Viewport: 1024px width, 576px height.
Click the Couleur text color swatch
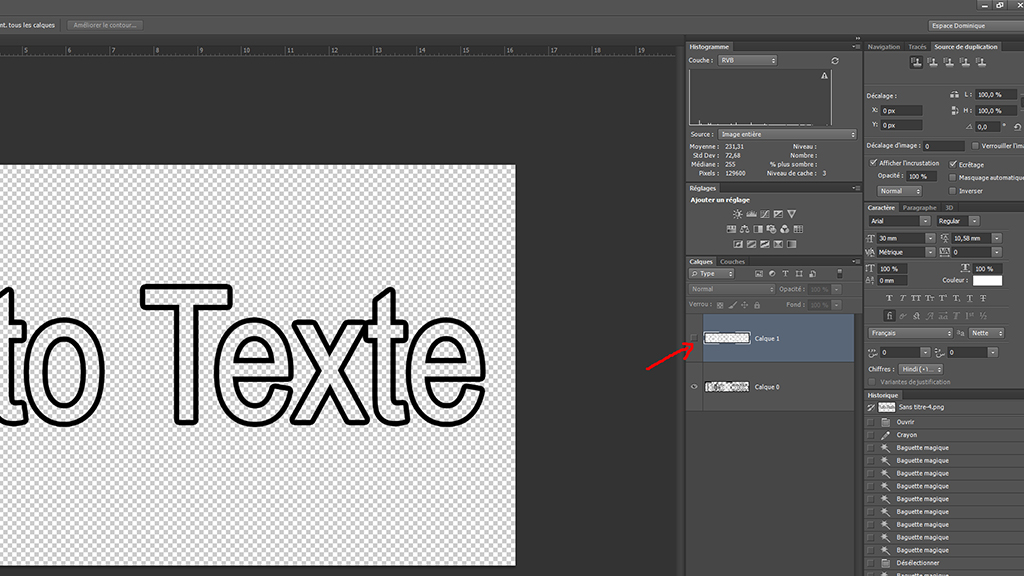coord(987,280)
